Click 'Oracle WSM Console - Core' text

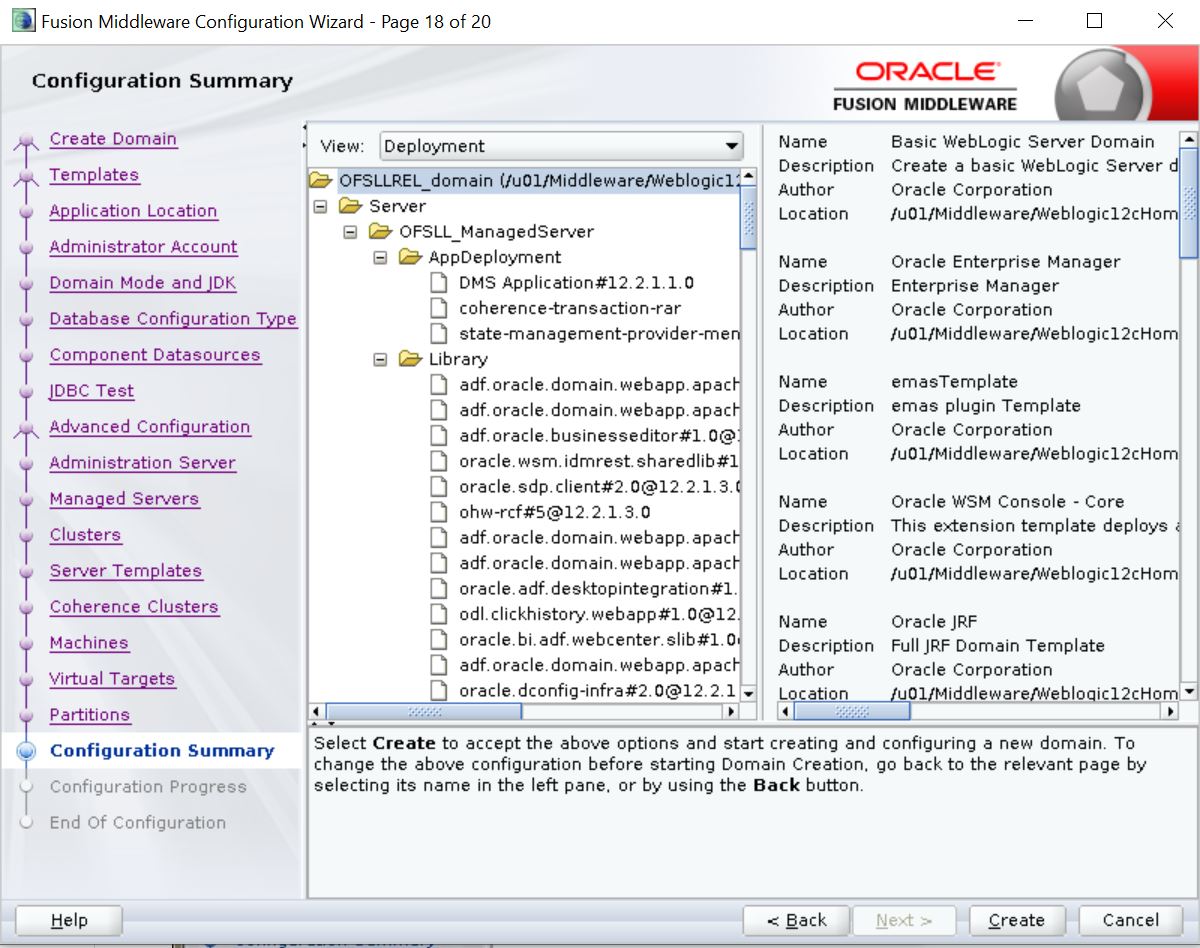click(1007, 502)
